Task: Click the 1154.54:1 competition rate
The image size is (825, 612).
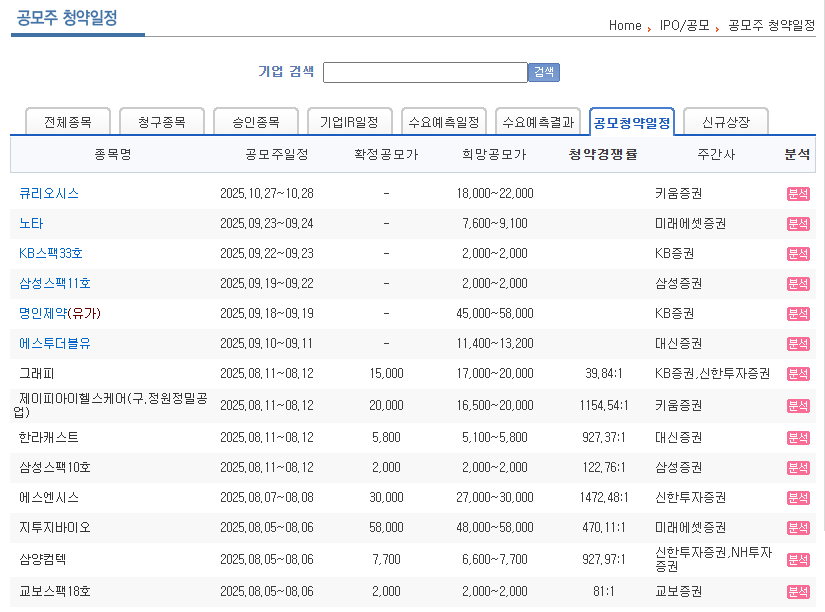Action: 603,405
